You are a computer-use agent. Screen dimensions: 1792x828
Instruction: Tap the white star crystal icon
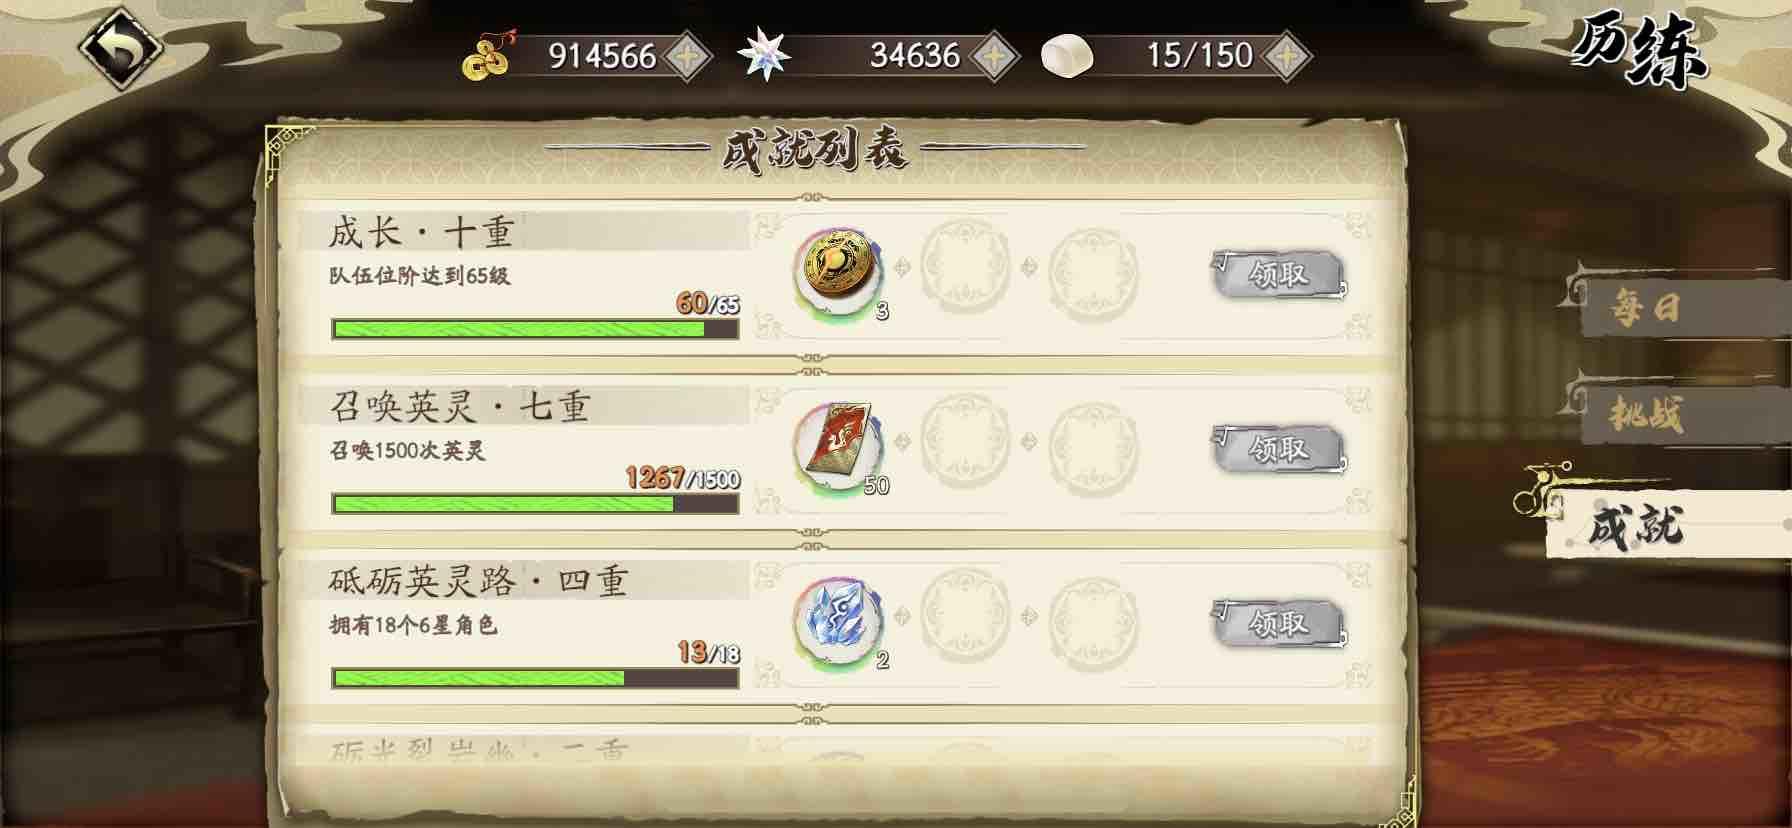764,55
